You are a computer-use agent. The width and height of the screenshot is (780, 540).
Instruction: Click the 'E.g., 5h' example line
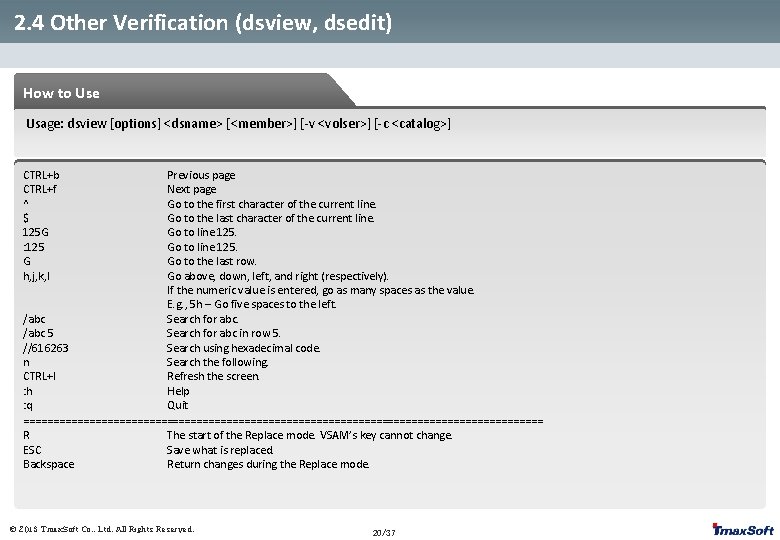coord(252,304)
